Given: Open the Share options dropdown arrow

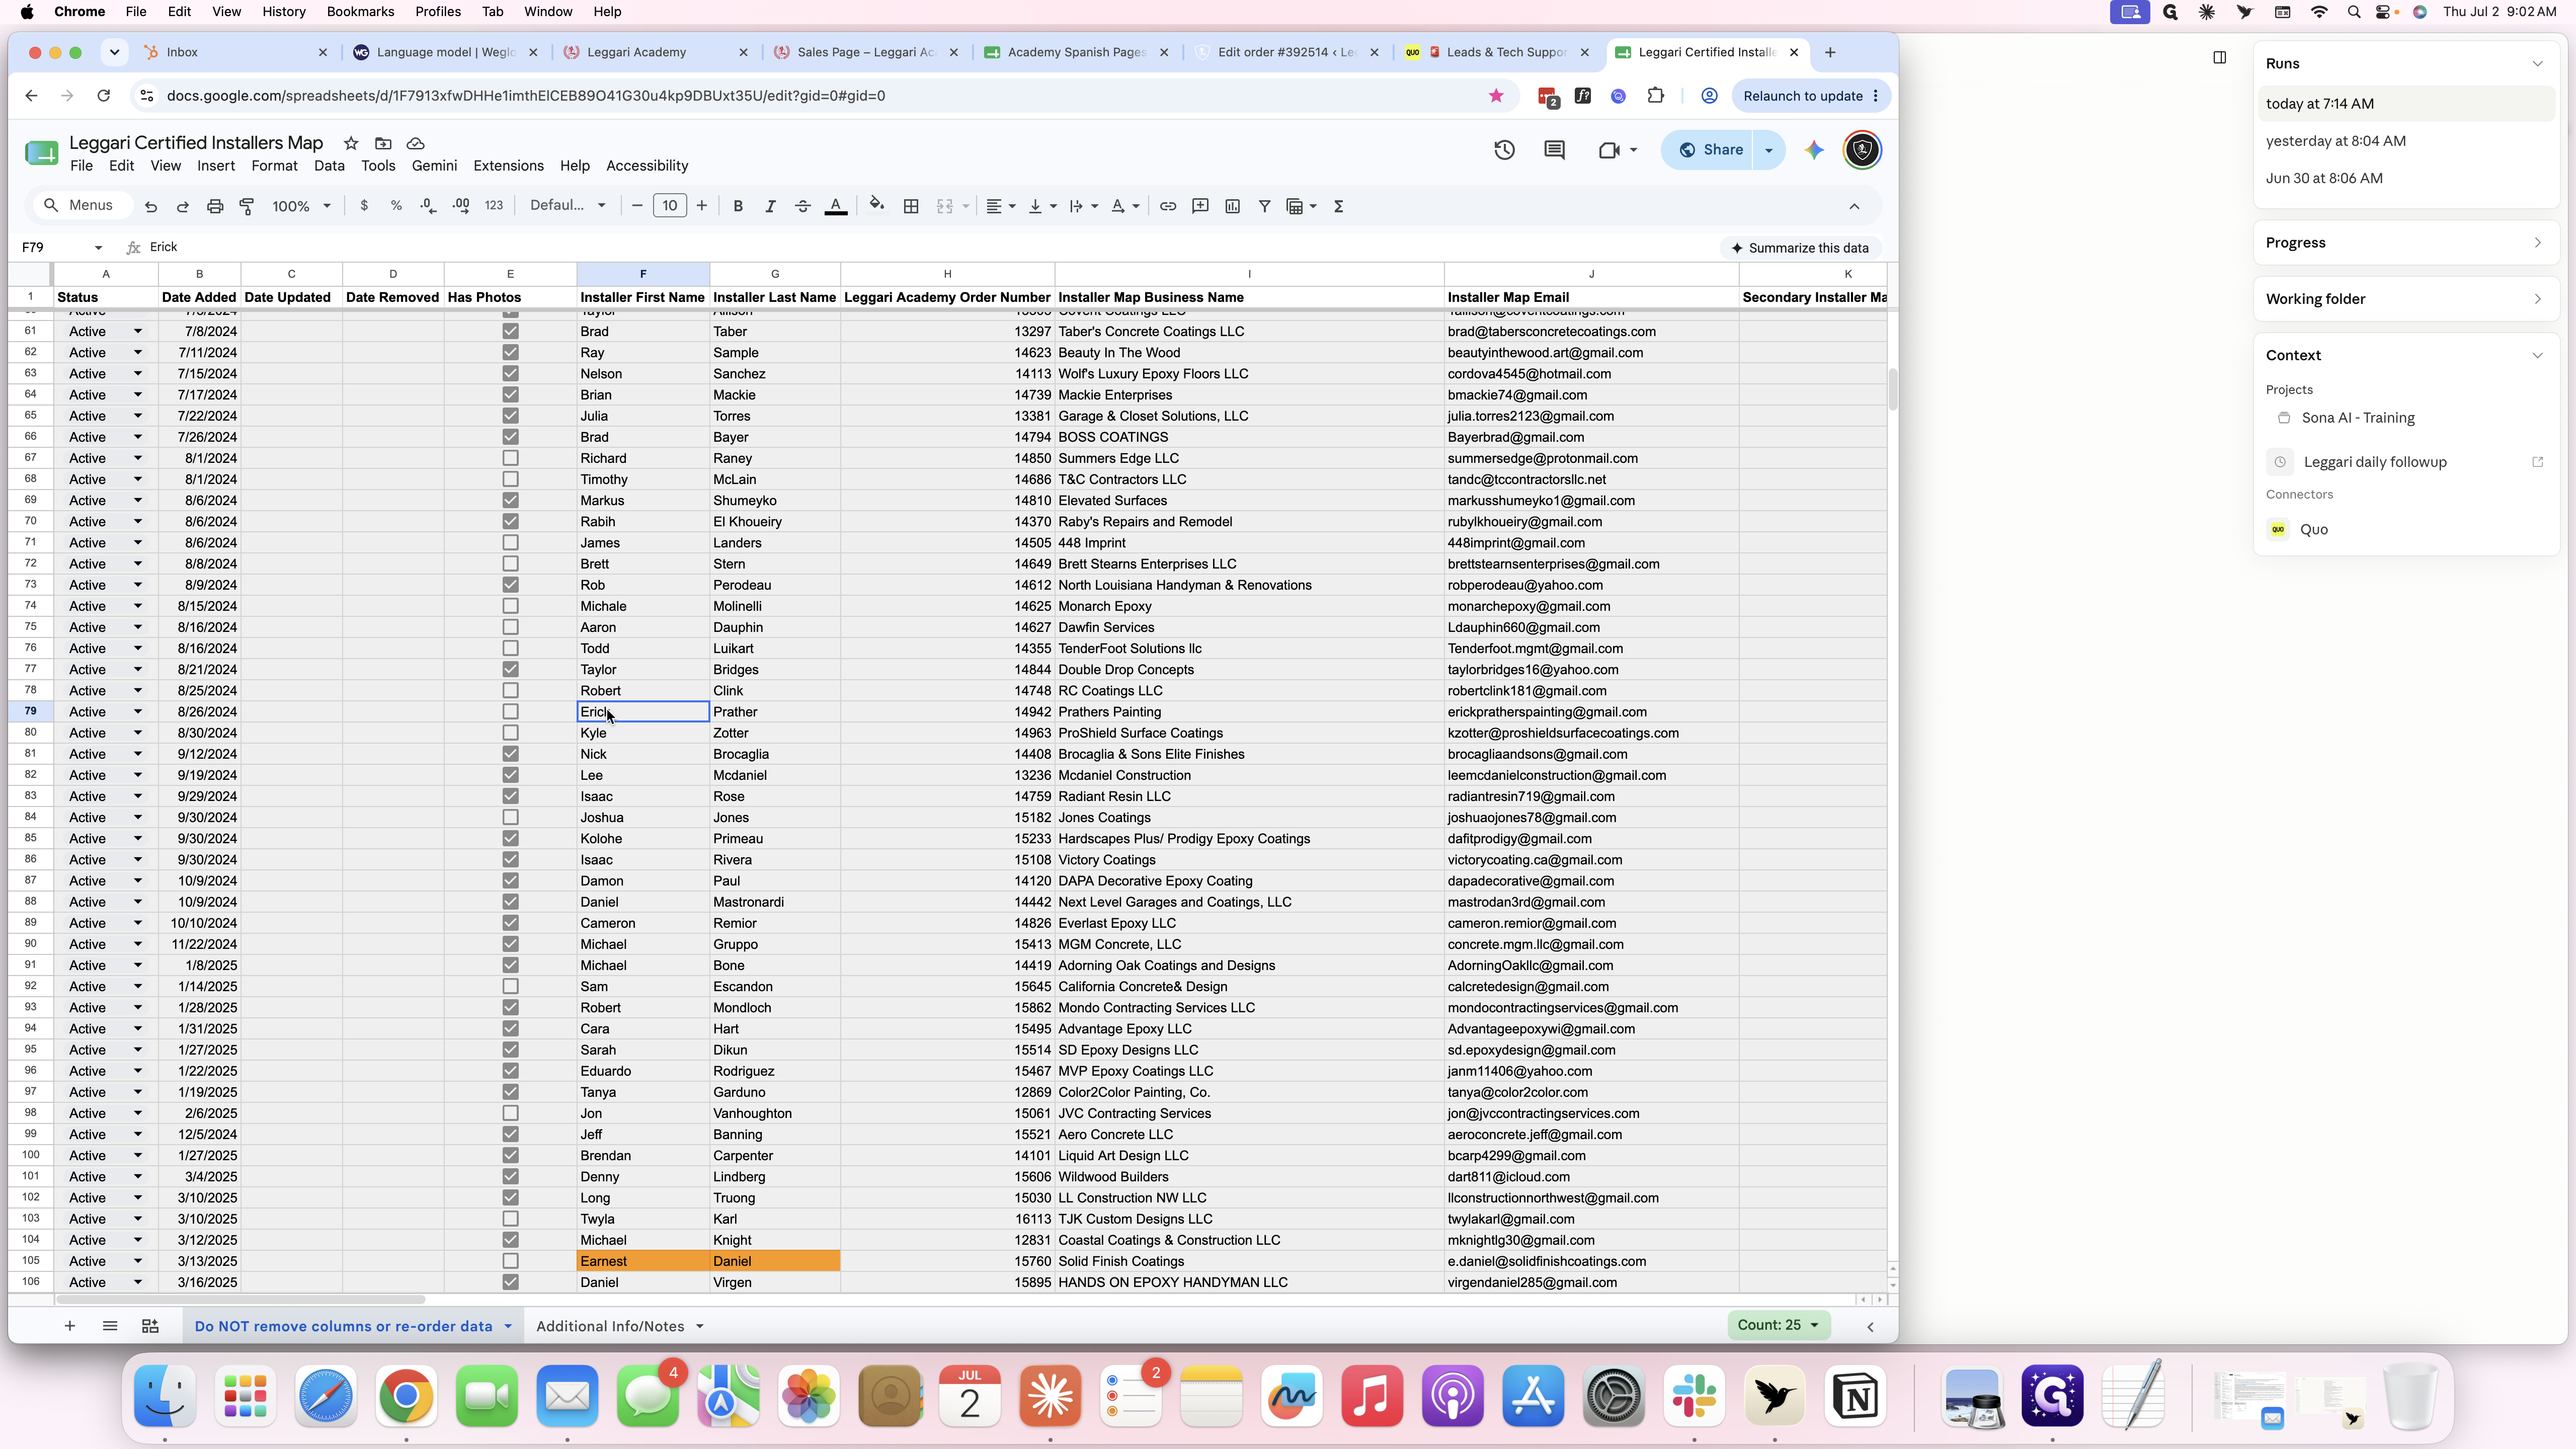Looking at the screenshot, I should tap(1768, 150).
